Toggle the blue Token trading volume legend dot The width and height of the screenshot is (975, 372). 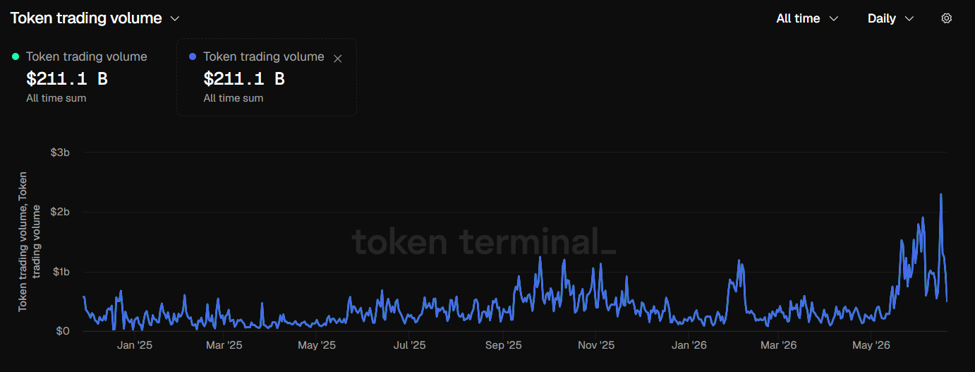pos(192,57)
